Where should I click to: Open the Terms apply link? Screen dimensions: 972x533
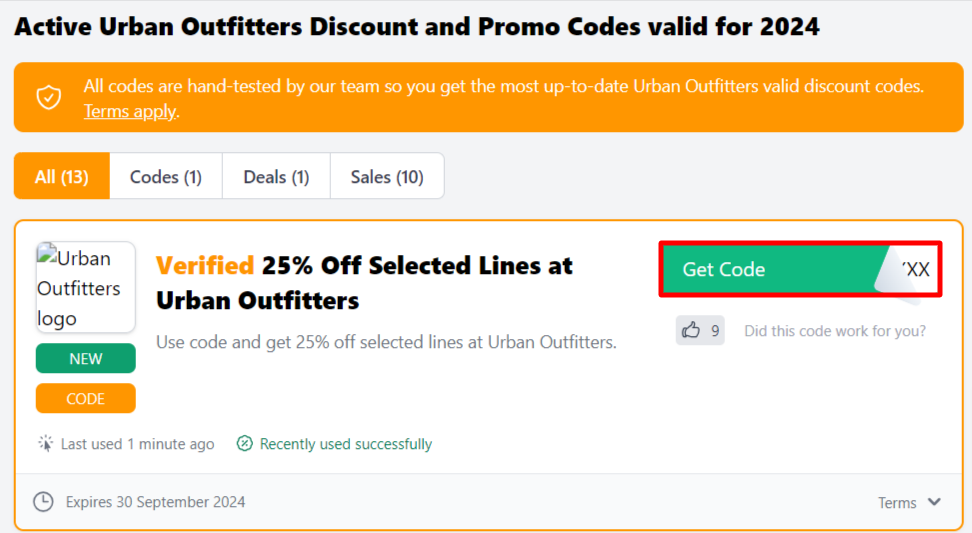coord(129,111)
